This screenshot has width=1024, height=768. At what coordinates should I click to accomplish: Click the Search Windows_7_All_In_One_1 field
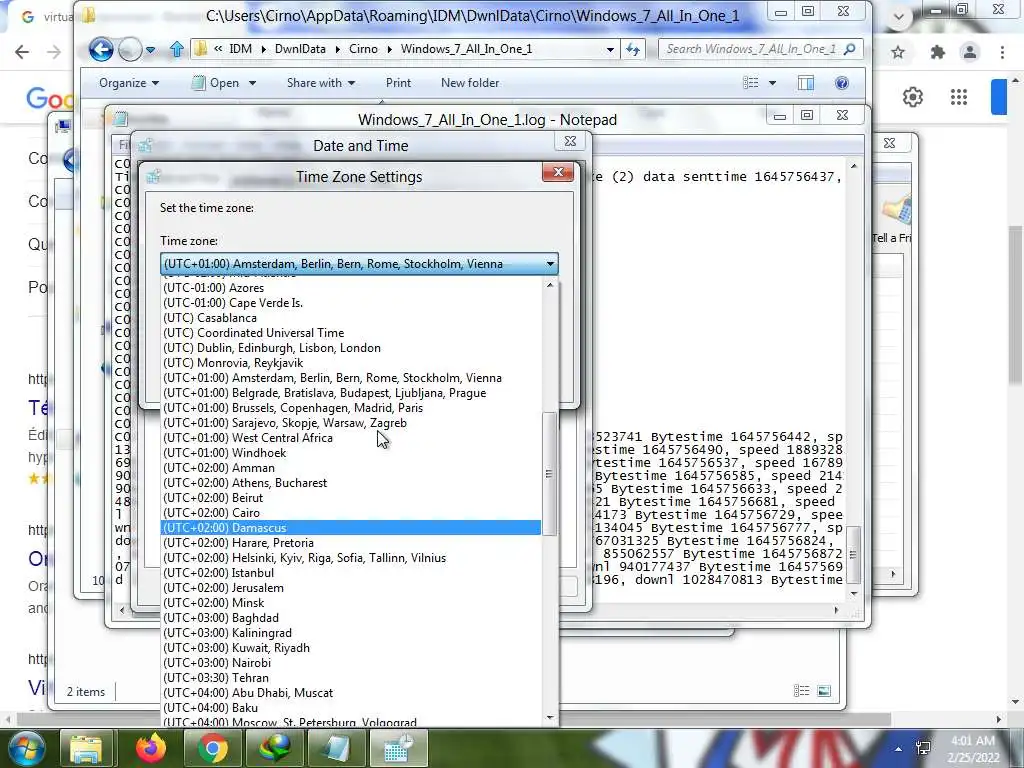click(x=751, y=49)
